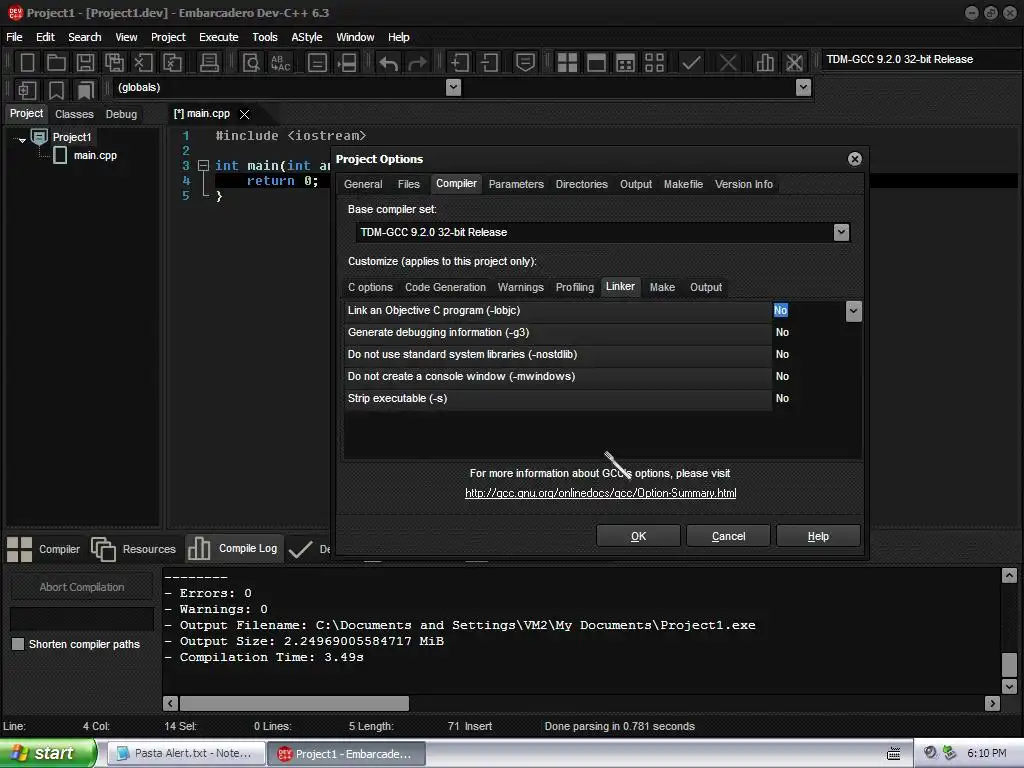Click the Save All toolbar icon
The image size is (1024, 768).
(114, 63)
